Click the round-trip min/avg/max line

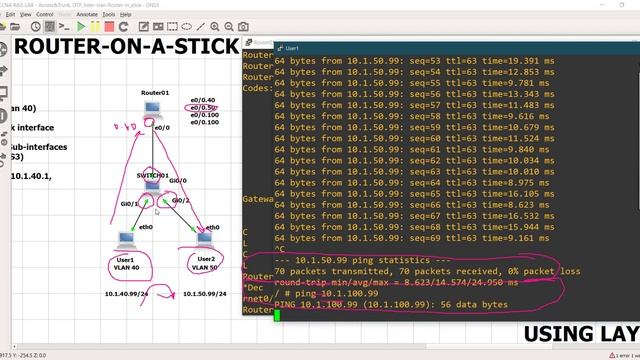click(x=396, y=282)
